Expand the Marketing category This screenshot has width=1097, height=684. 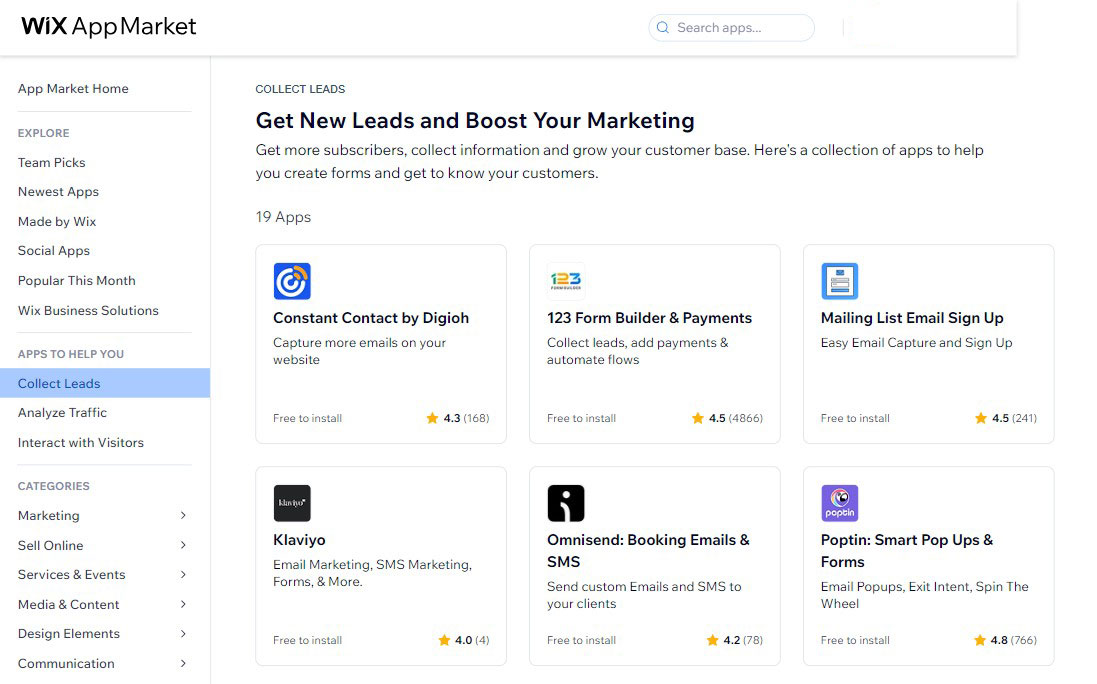(183, 516)
